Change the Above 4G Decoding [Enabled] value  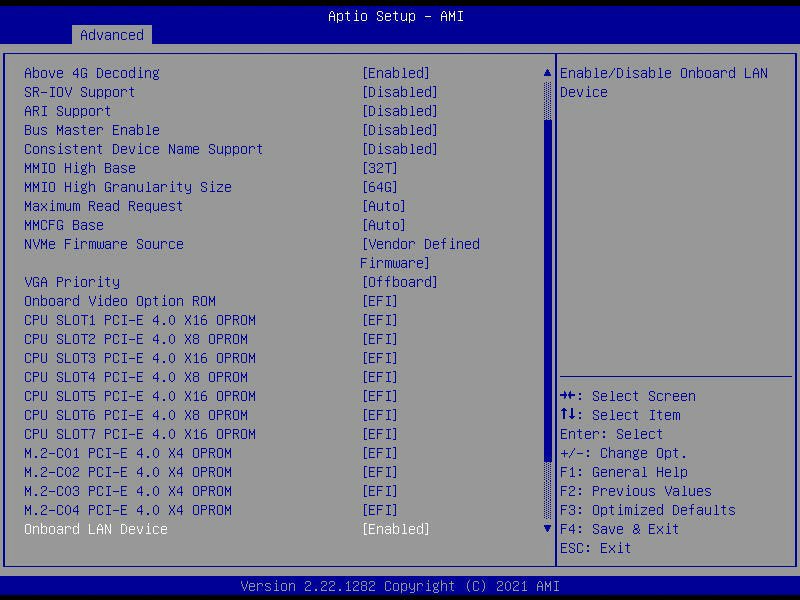(x=395, y=73)
